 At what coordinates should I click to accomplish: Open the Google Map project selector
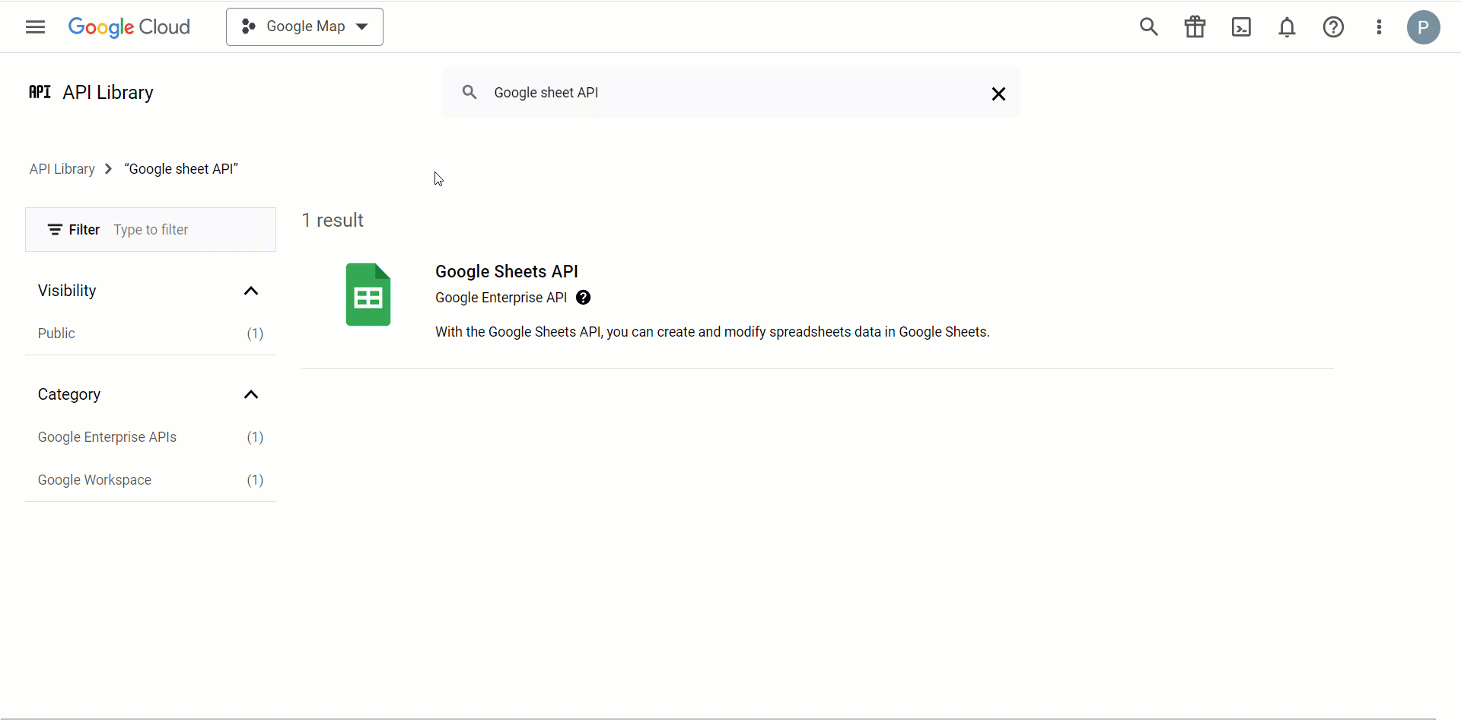(x=305, y=27)
